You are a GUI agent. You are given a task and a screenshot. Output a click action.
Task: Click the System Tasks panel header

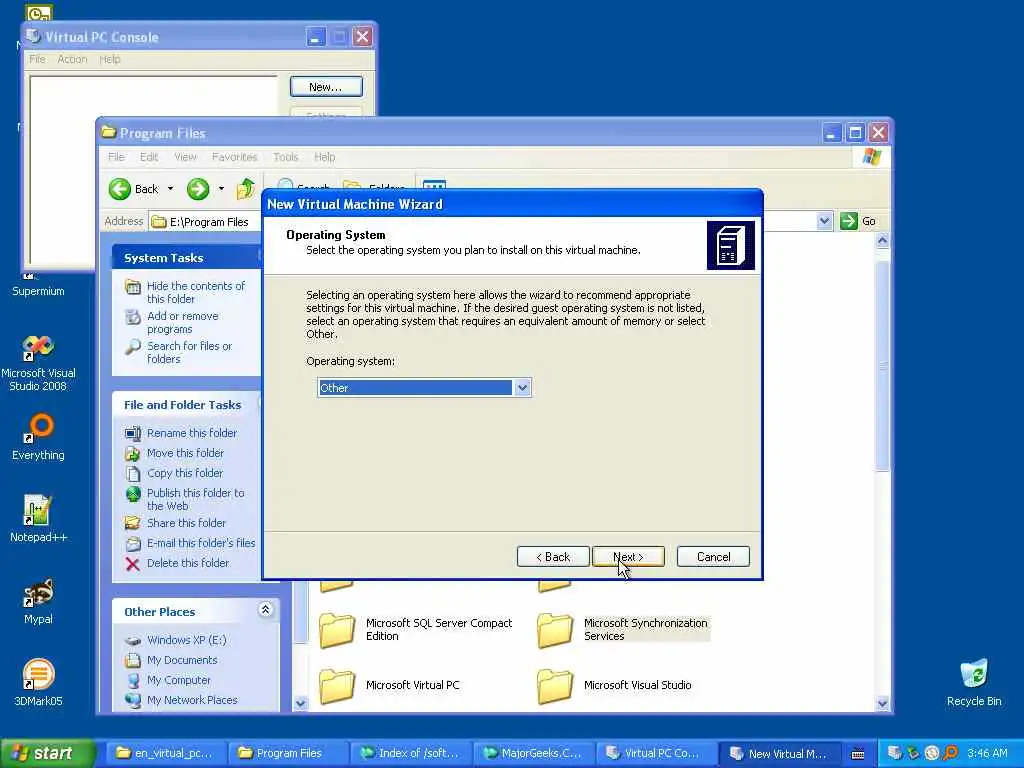pyautogui.click(x=187, y=258)
